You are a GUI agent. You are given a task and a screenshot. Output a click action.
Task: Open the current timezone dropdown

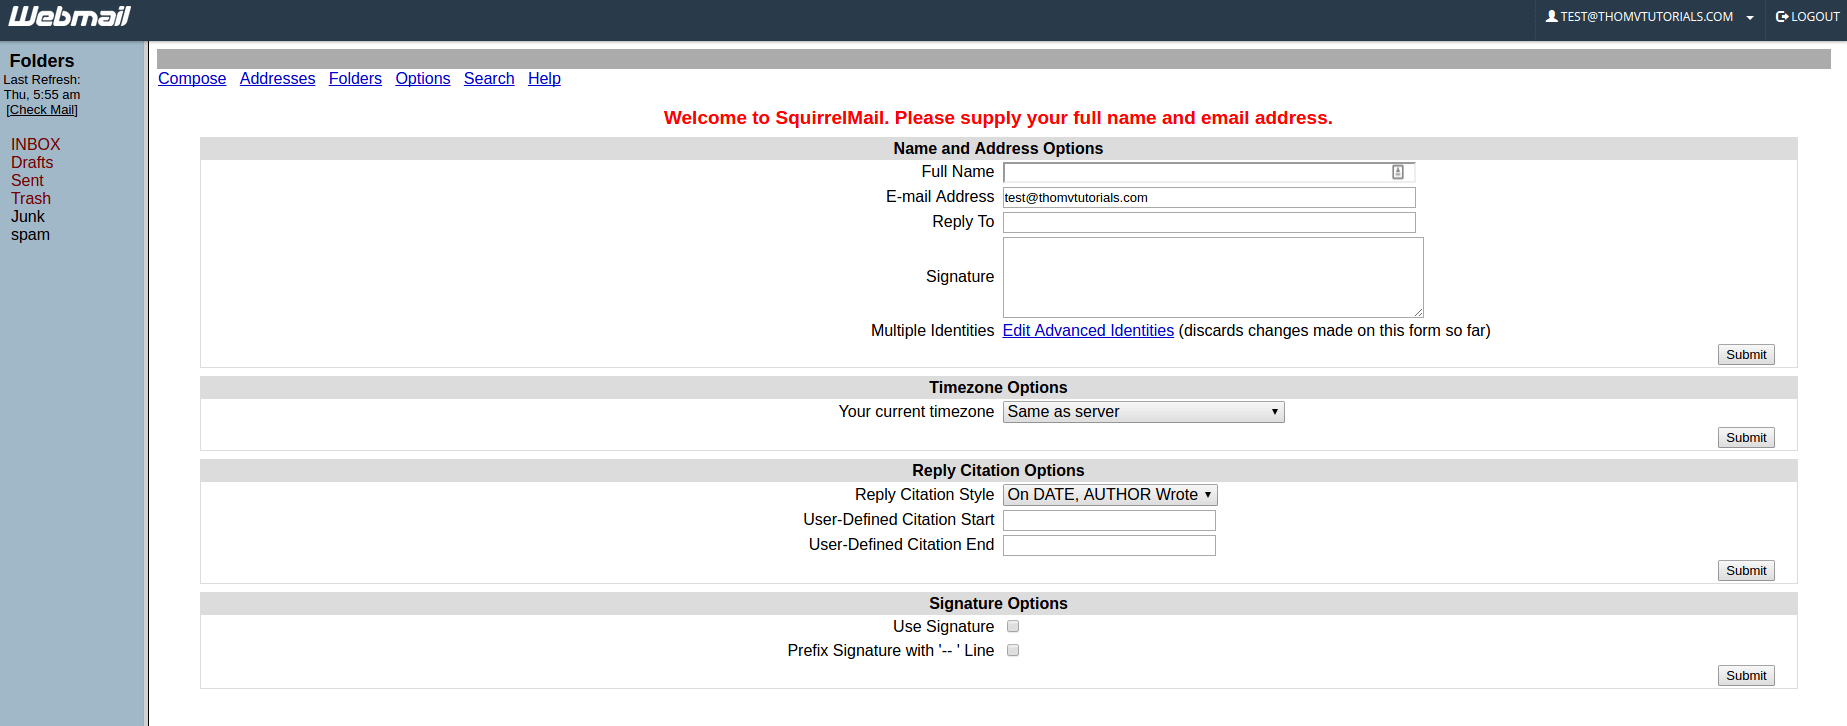(x=1143, y=412)
